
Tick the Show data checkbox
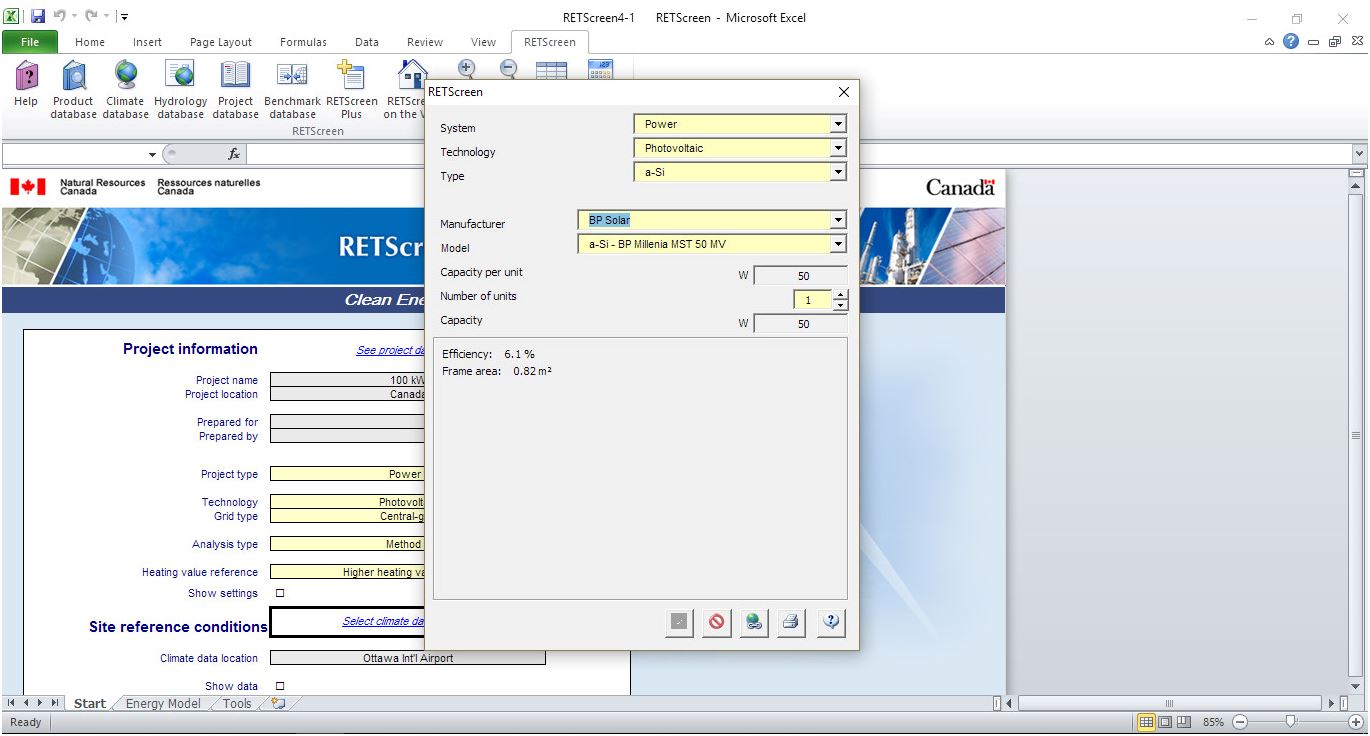(x=280, y=686)
